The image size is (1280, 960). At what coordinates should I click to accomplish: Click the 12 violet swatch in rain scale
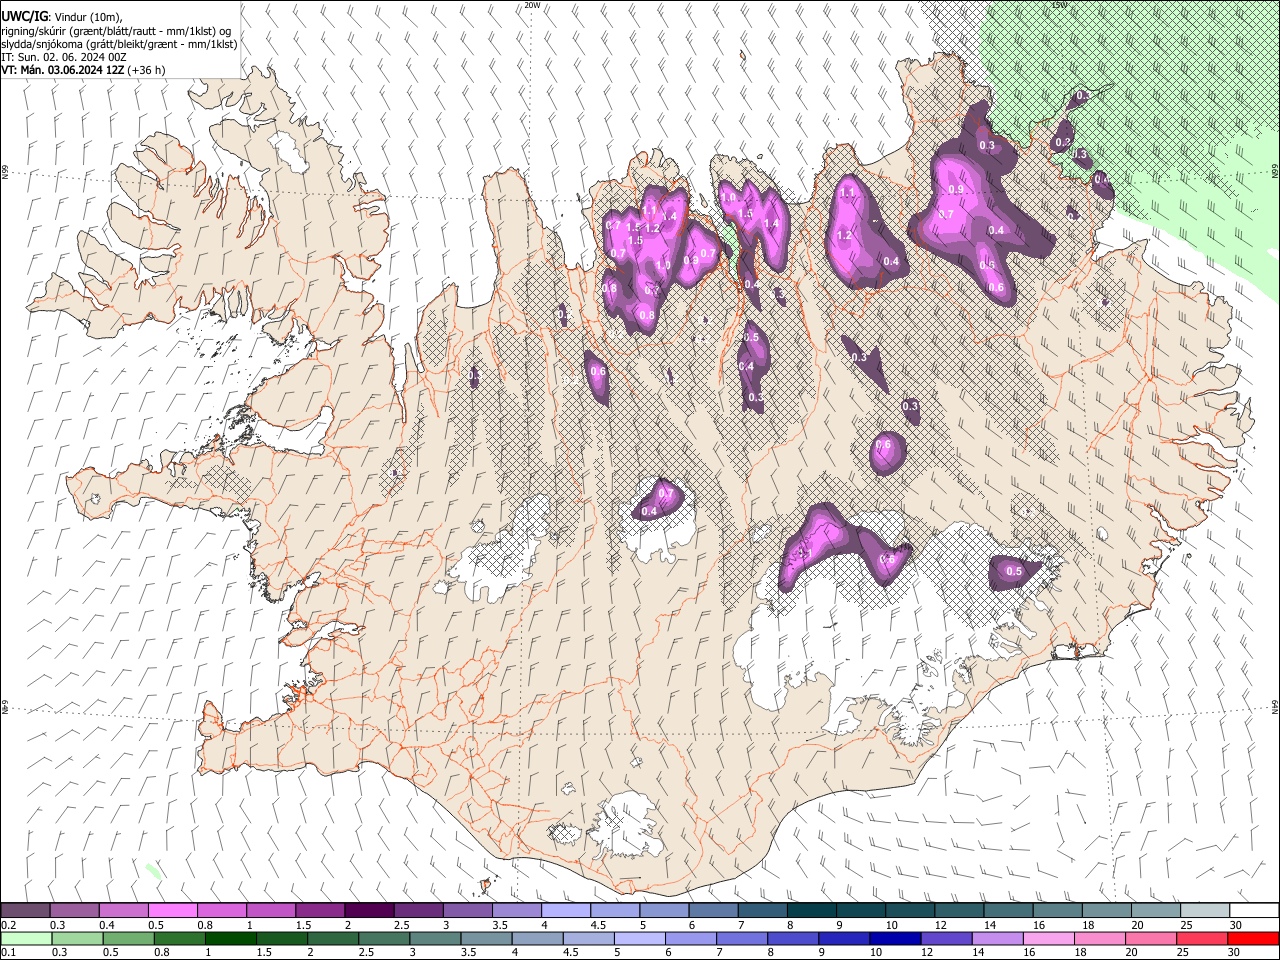tap(945, 938)
